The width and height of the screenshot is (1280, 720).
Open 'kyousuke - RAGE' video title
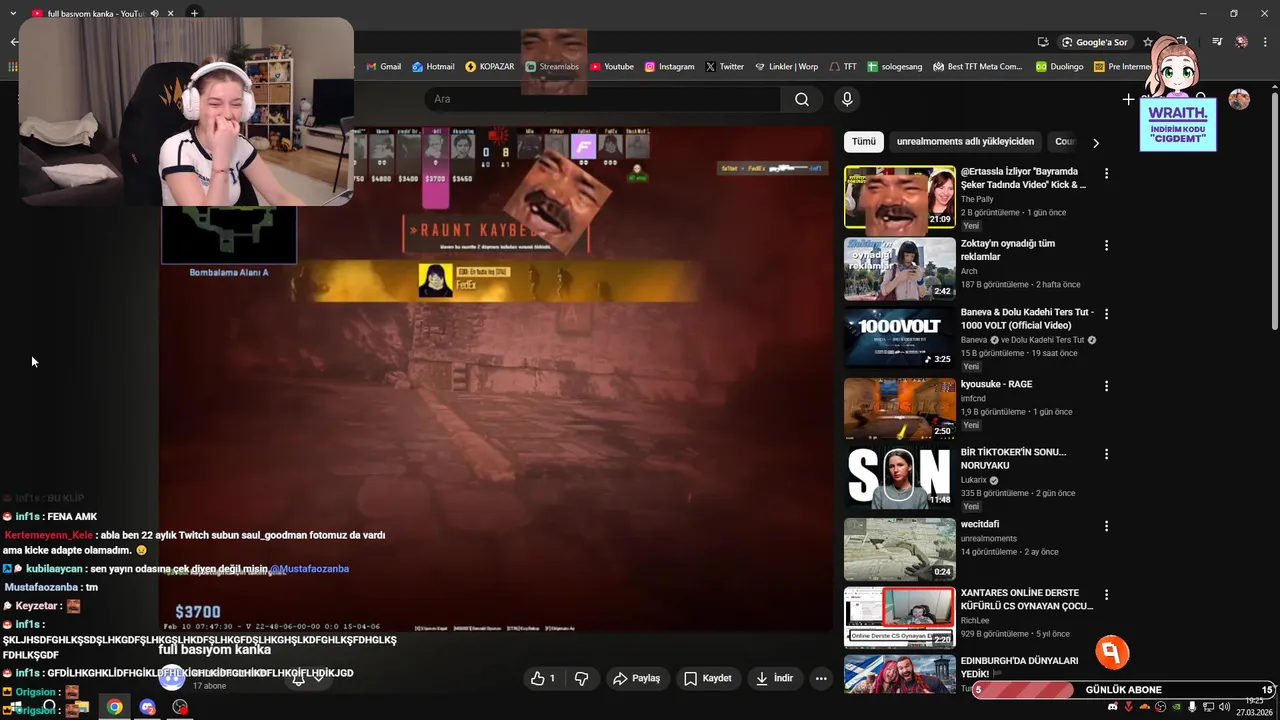996,384
